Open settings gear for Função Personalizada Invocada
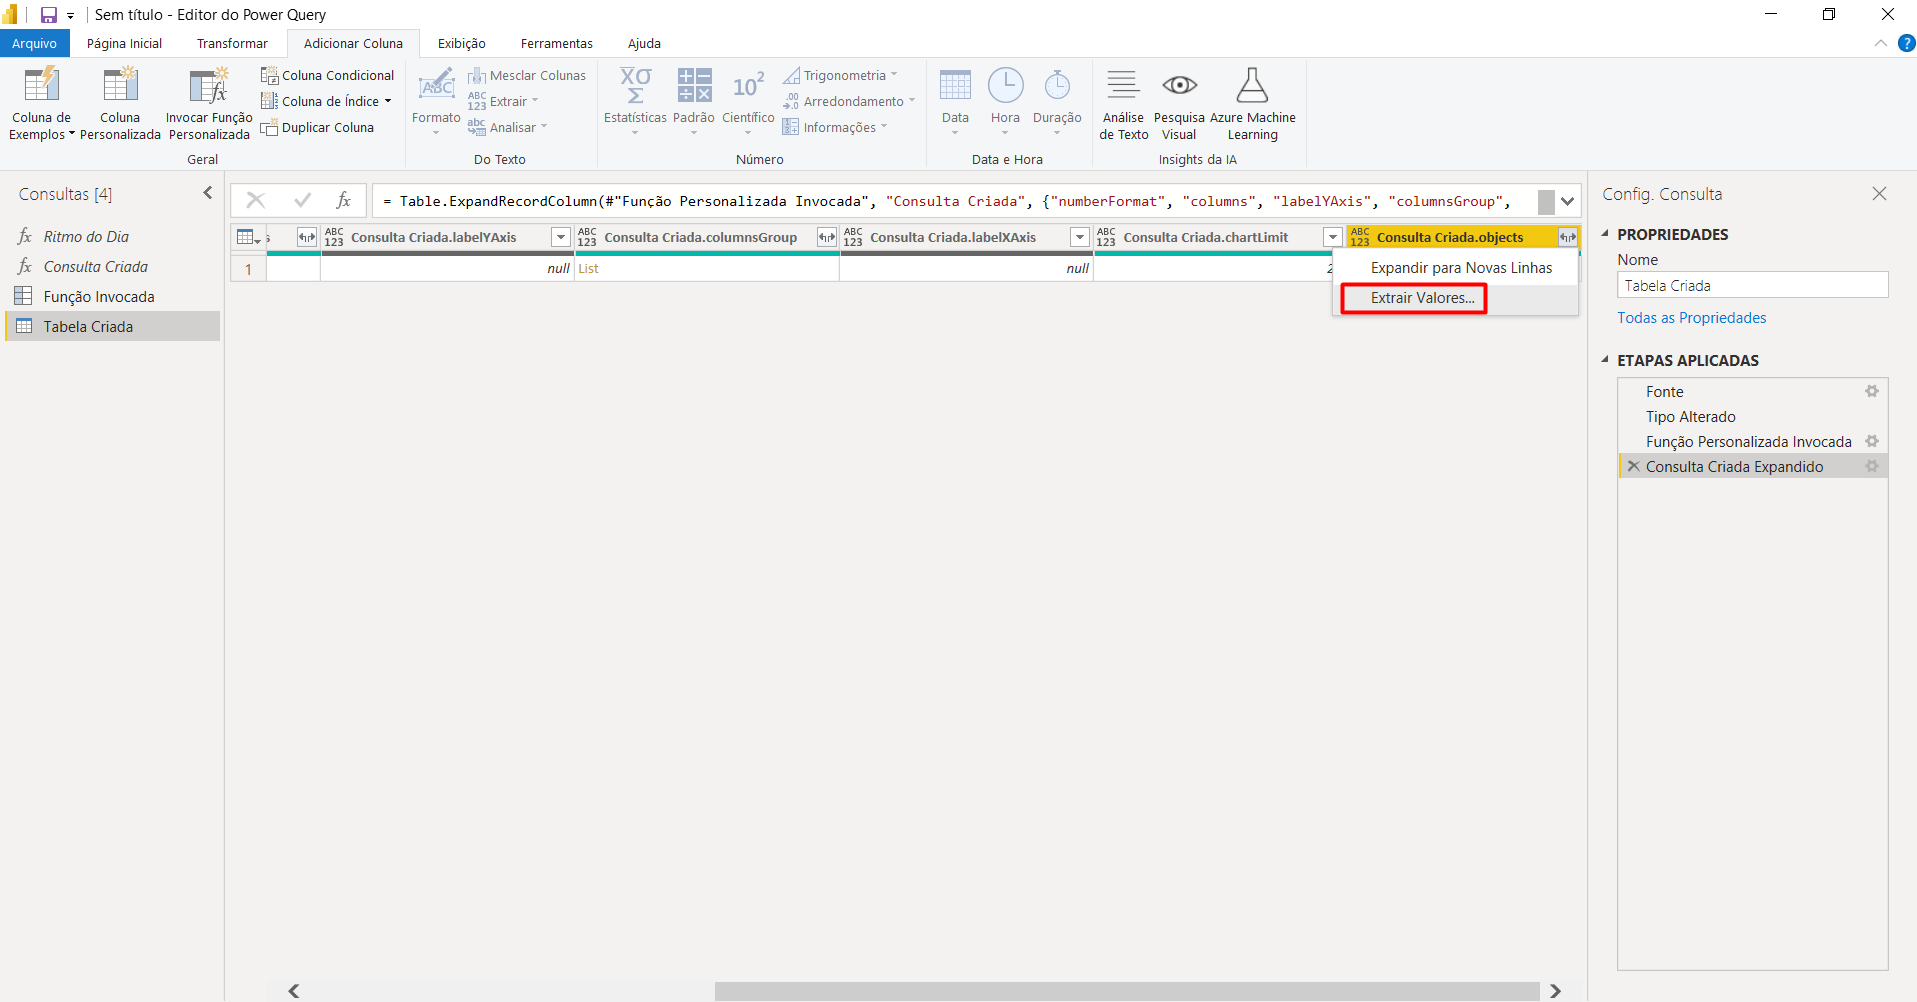The image size is (1917, 1002). [1872, 441]
